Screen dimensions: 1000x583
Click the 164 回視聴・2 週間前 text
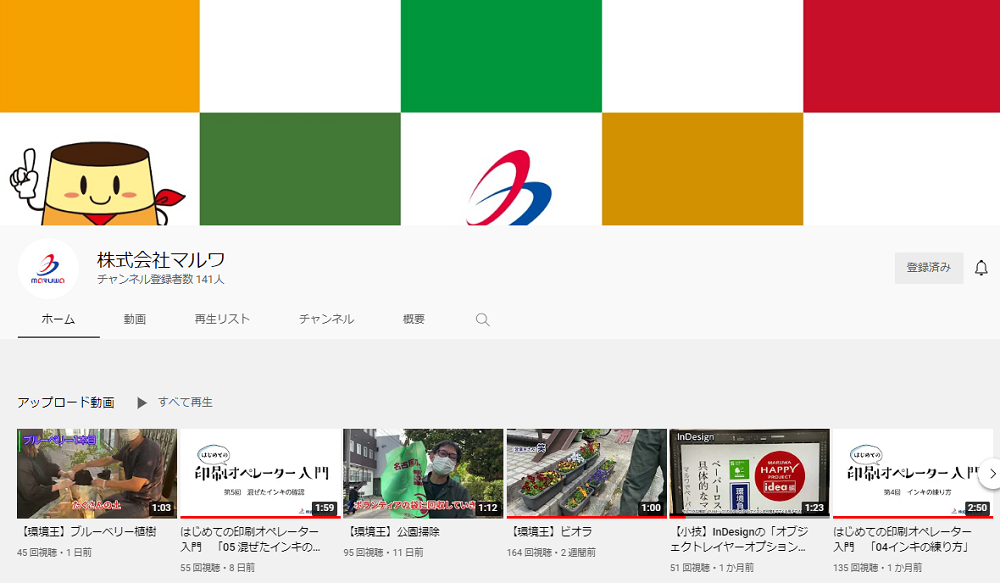tap(551, 552)
